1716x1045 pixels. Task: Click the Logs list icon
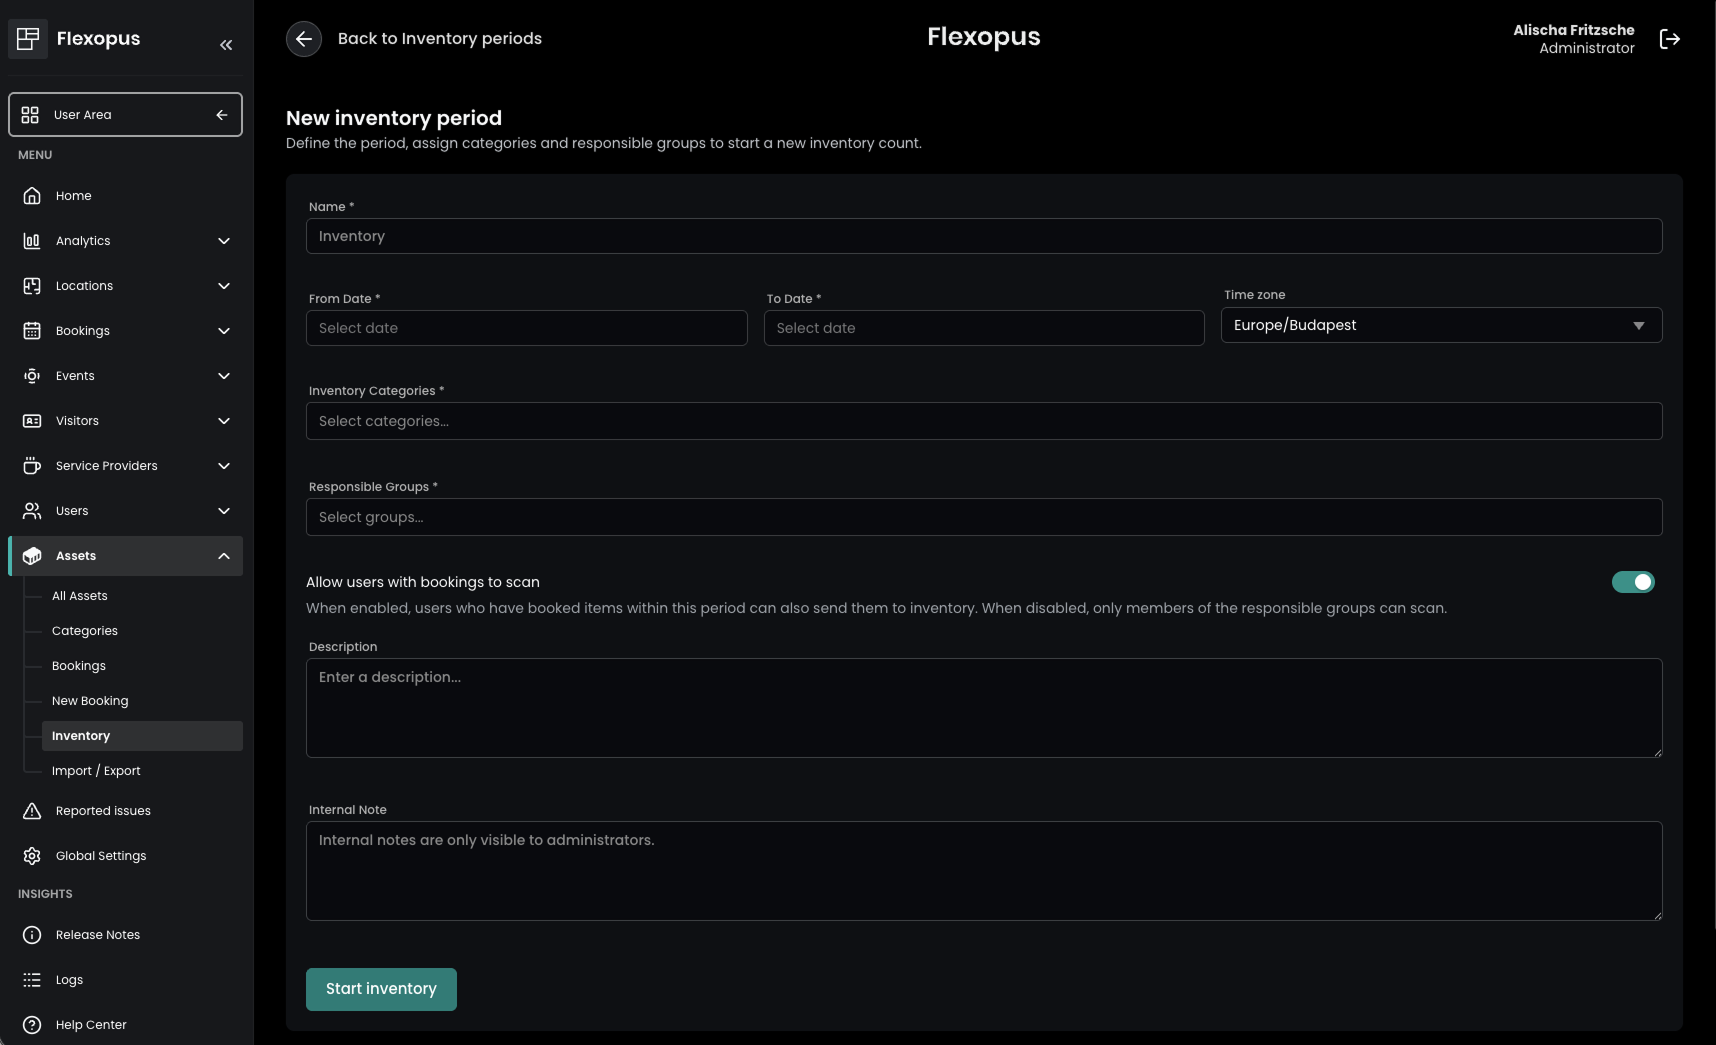pyautogui.click(x=32, y=980)
